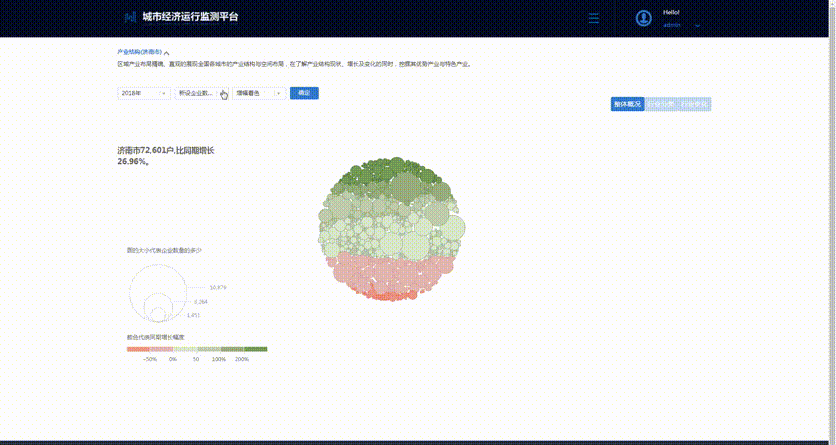
Task: Click the lightest green legend swatch
Action: [185, 349]
